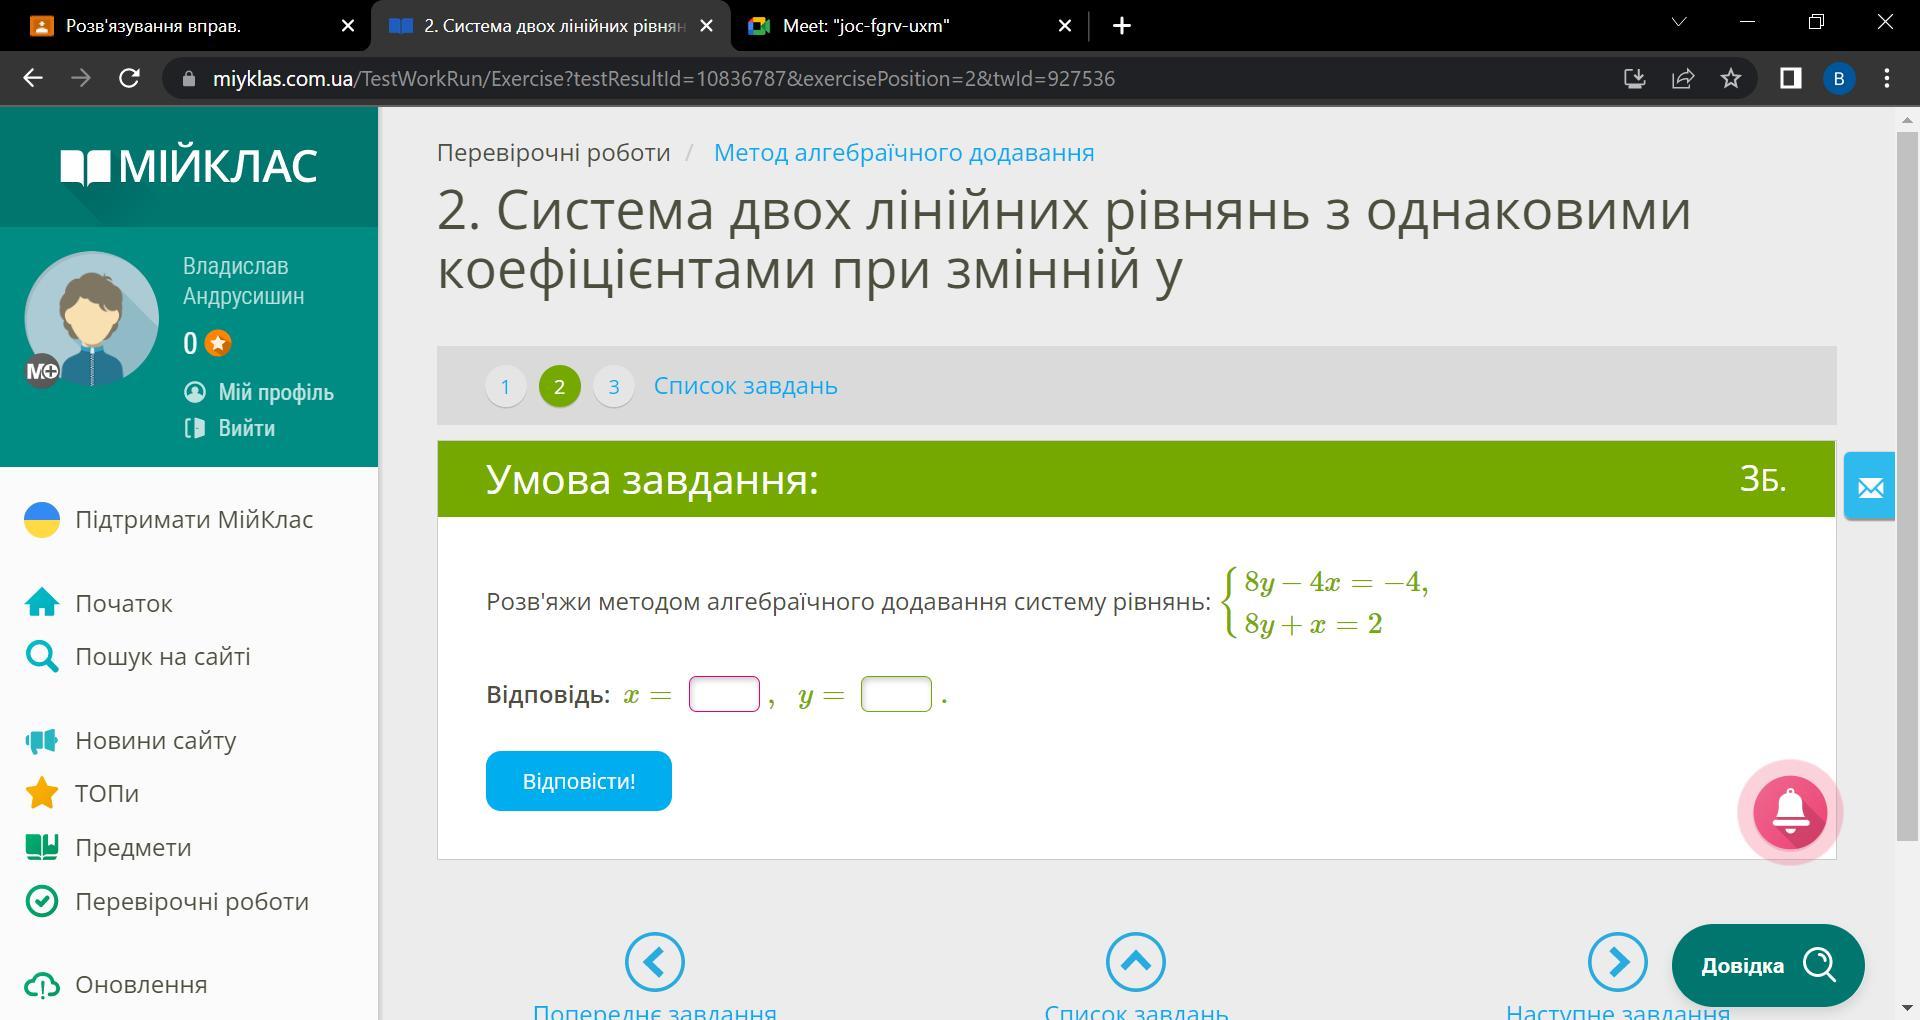
Task: Open Оновлення menu item
Action: click(141, 985)
